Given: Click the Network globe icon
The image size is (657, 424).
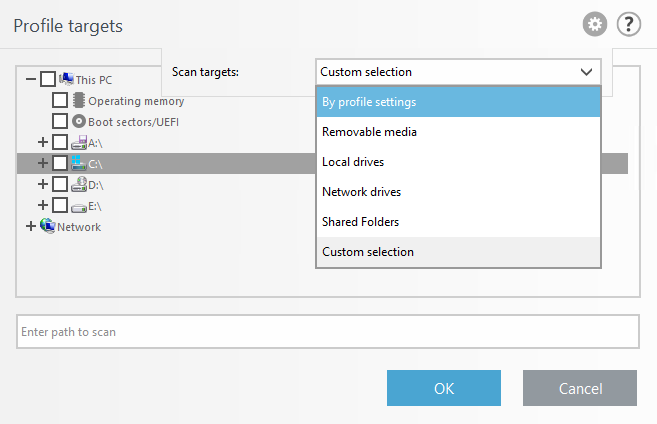Looking at the screenshot, I should point(47,226).
